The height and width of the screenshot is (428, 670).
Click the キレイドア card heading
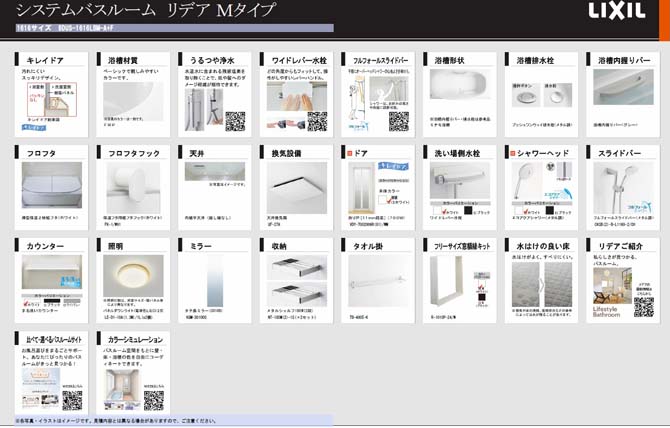(x=45, y=60)
